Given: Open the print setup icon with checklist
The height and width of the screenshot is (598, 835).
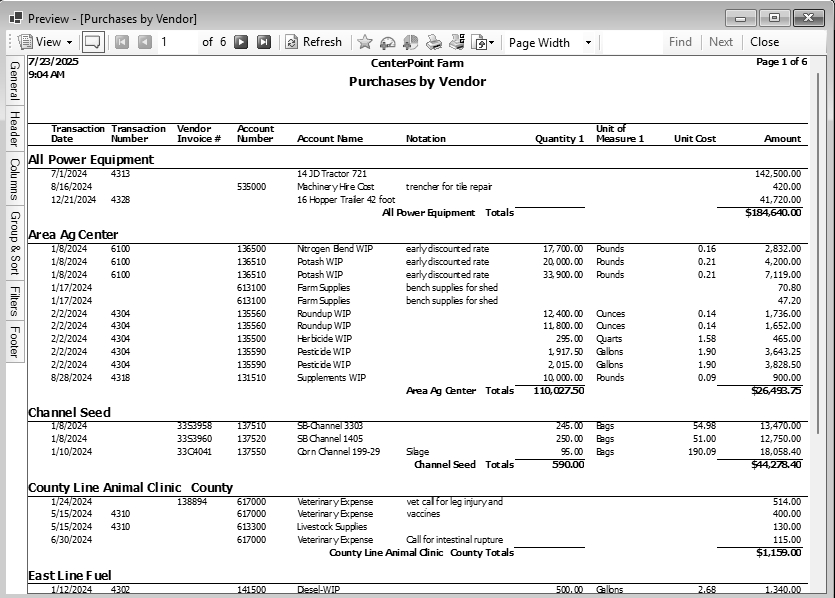Looking at the screenshot, I should (457, 42).
